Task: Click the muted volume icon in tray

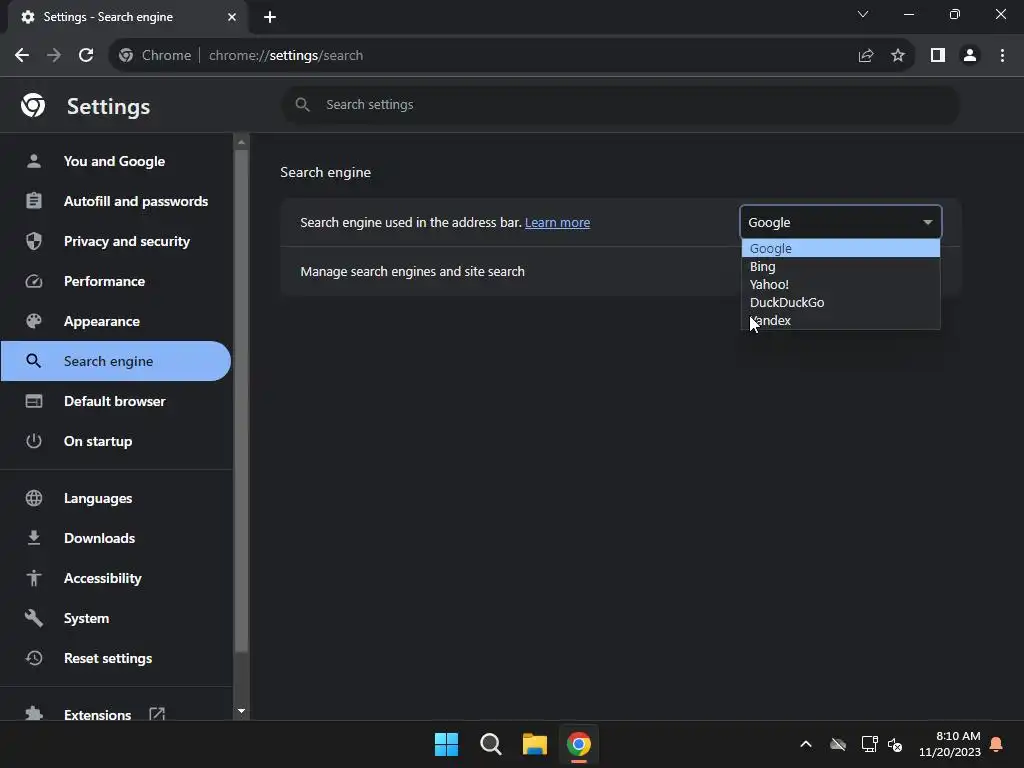Action: pos(895,744)
